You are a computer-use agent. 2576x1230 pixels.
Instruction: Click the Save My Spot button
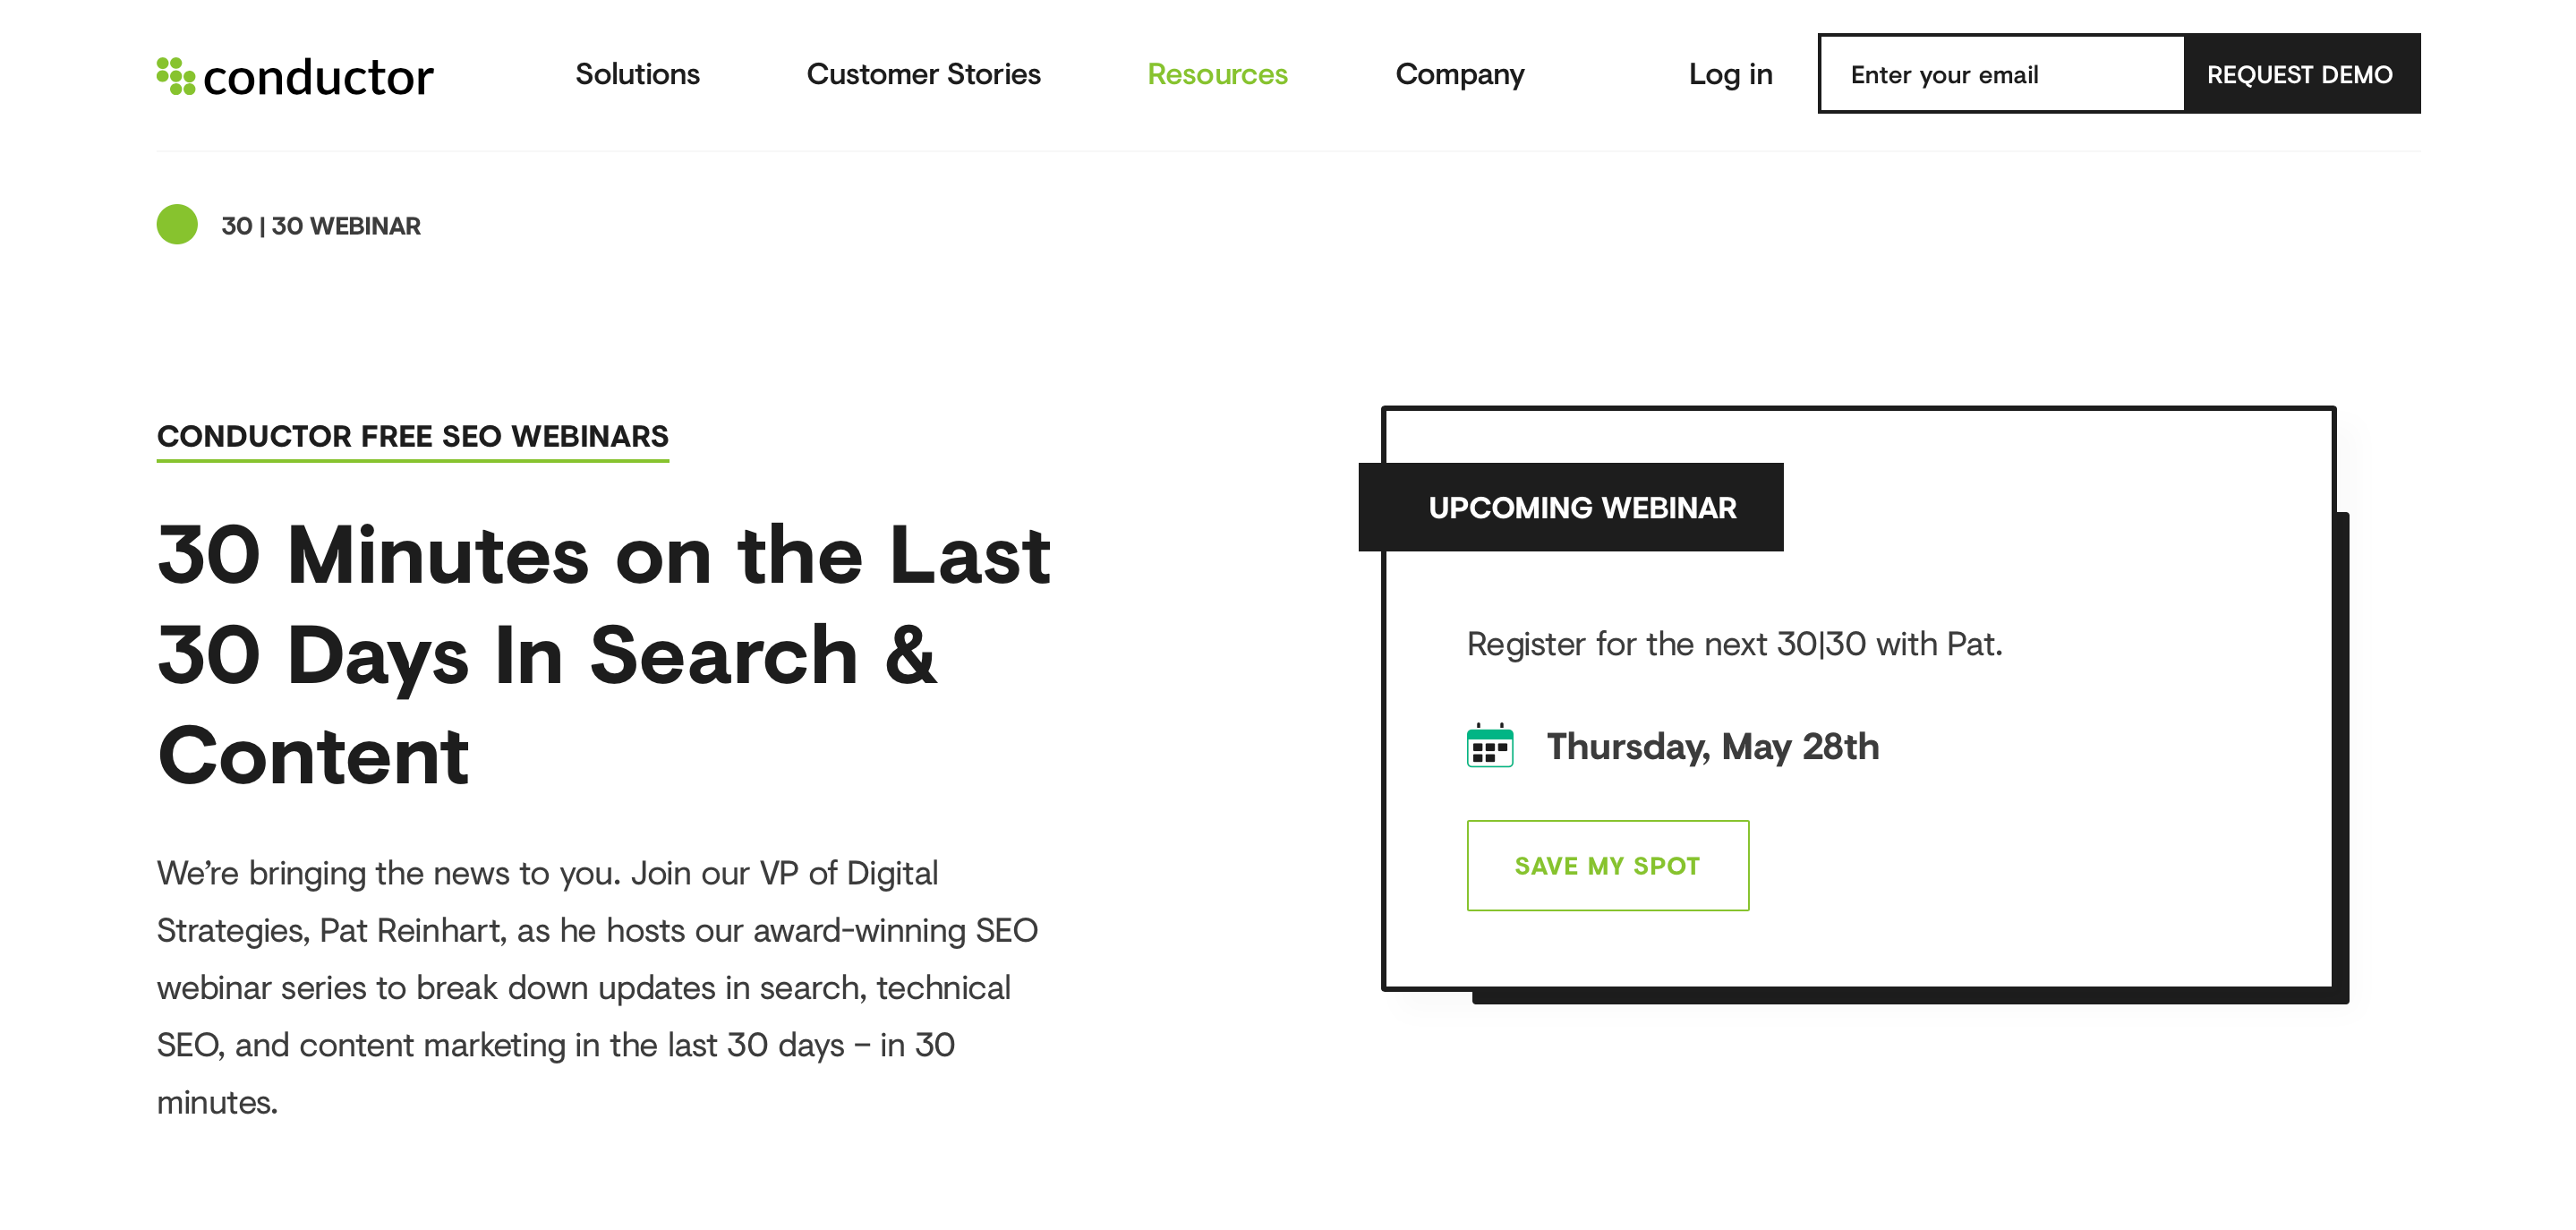point(1607,866)
